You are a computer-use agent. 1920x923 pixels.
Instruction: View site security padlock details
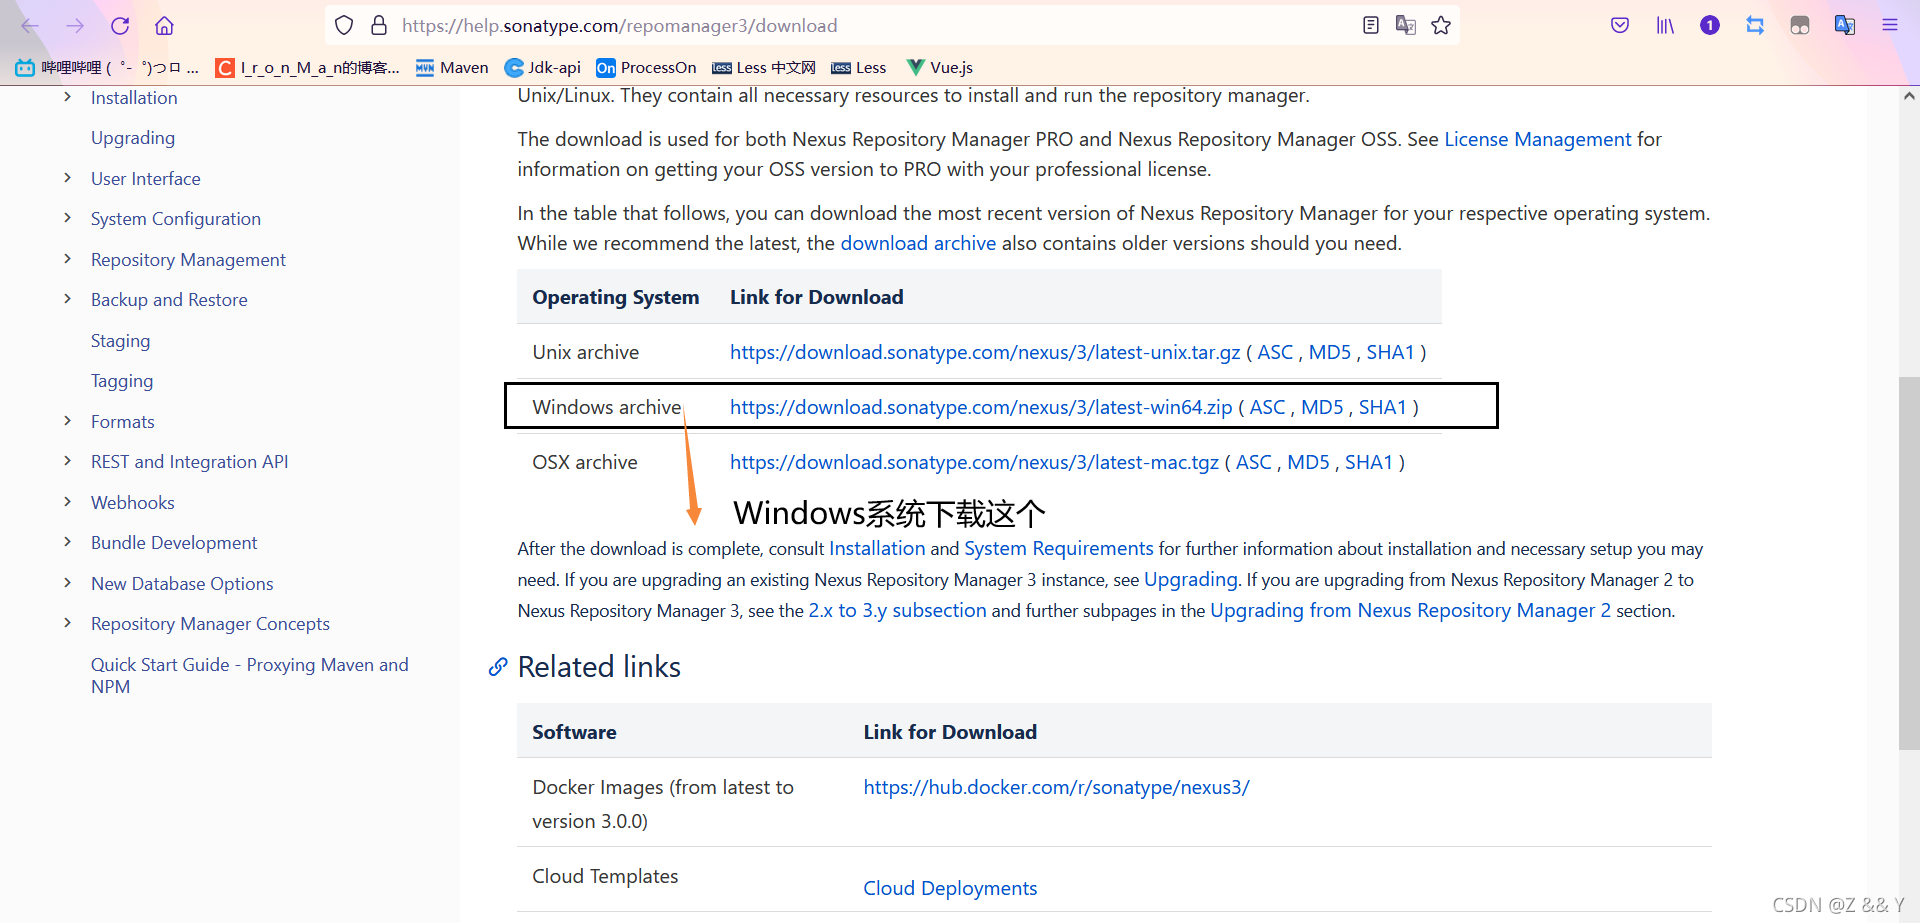(379, 26)
